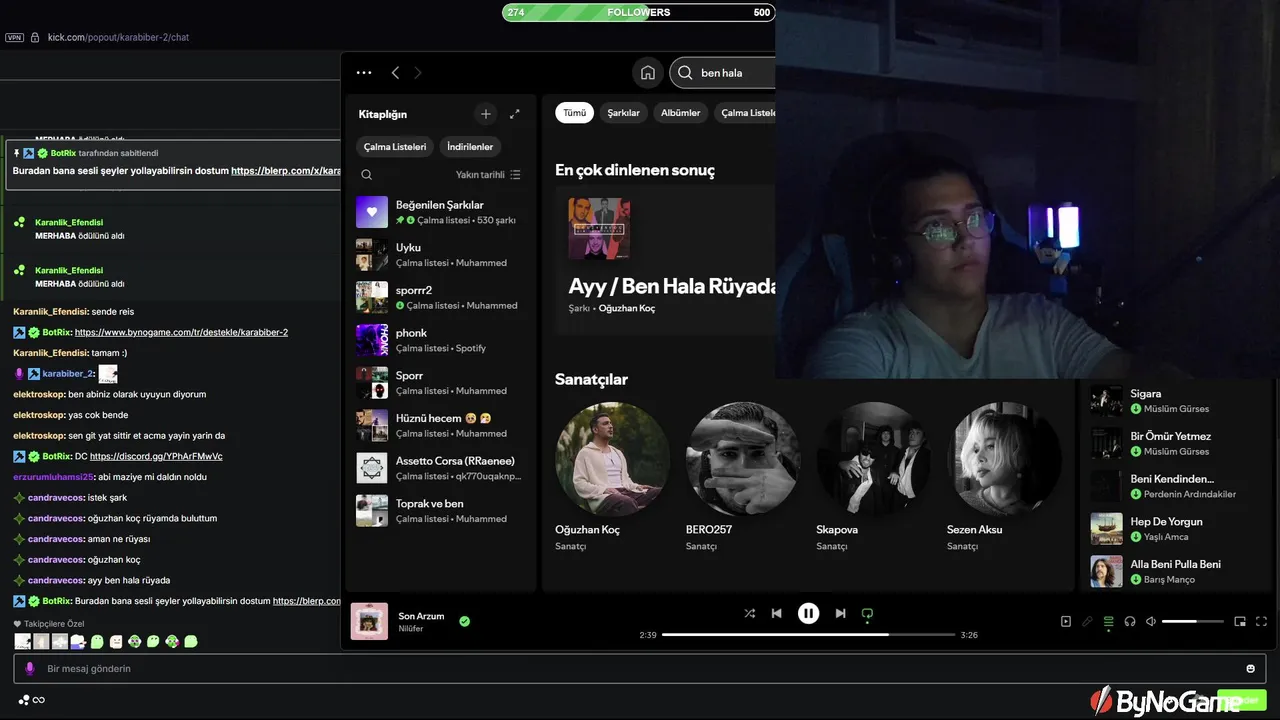Pause the current song
This screenshot has width=1280, height=720.
(x=808, y=613)
